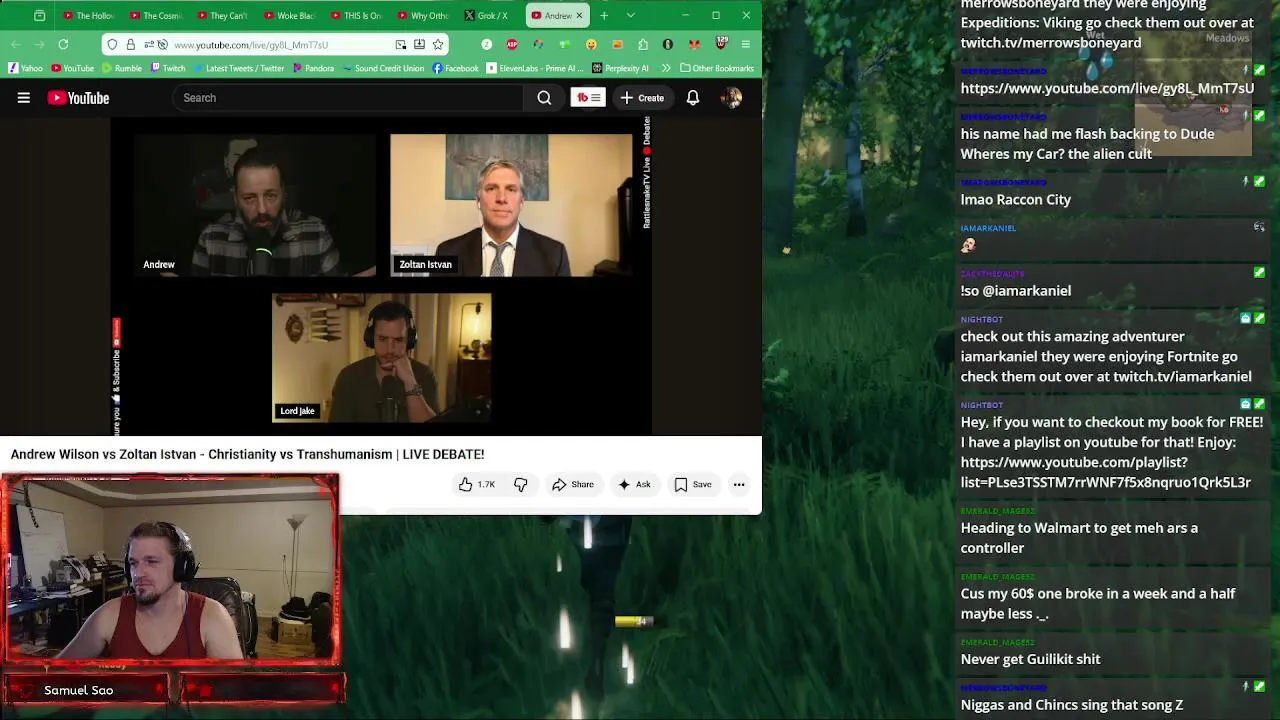1280x720 pixels.
Task: Save the video to a playlist
Action: [692, 484]
